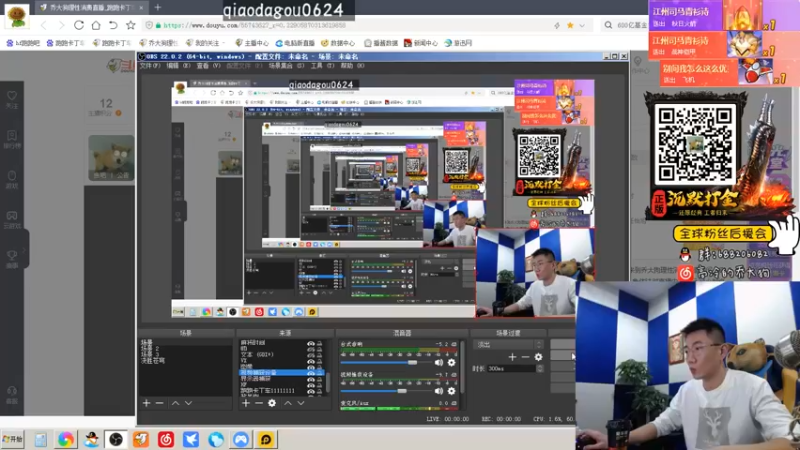Viewport: 800px width, 450px height.
Task: Select the 决胜在哪 scene
Action: [153, 361]
